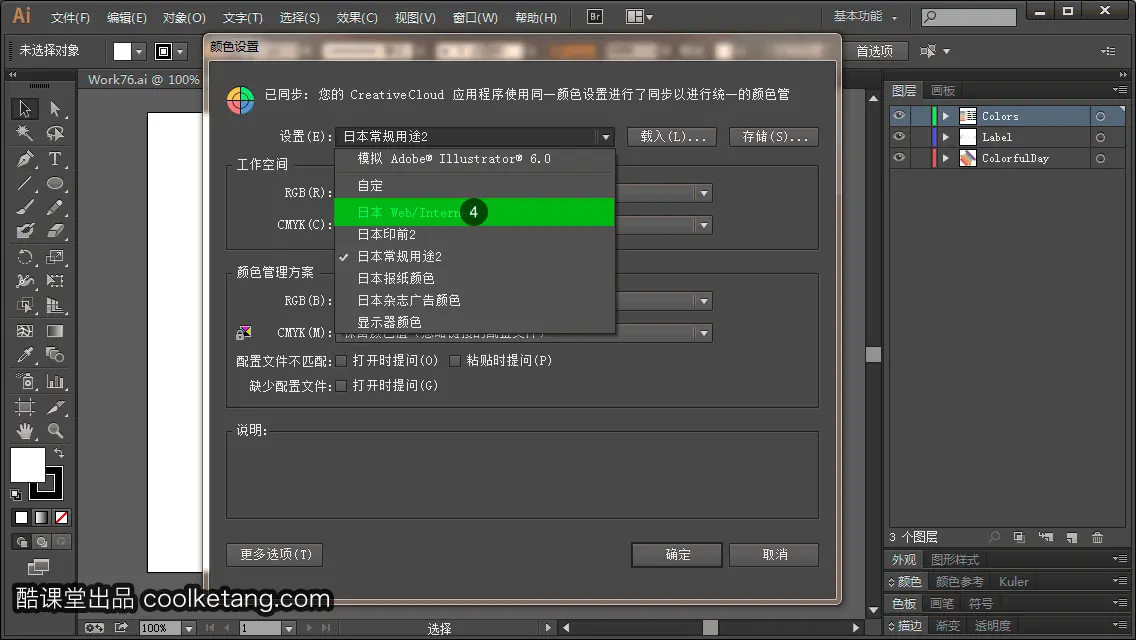Select the Scale tool
Screen dimensions: 1136x640
55,257
